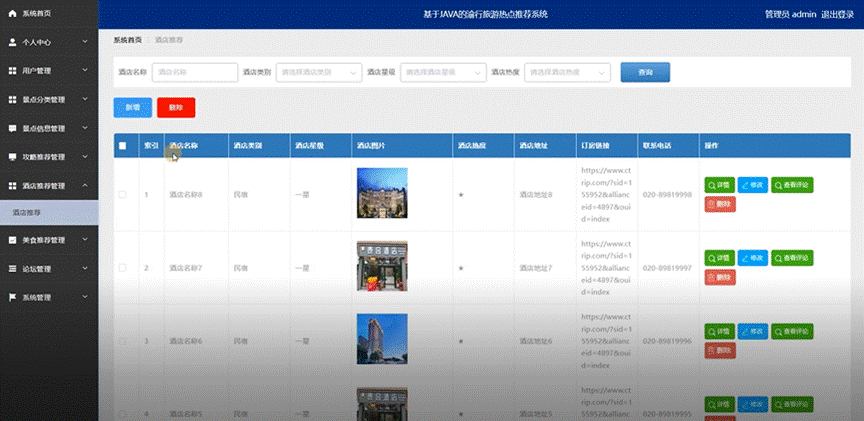Image resolution: width=864 pixels, height=421 pixels.
Task: Click the cell 酒店地址7
Action: (536, 268)
